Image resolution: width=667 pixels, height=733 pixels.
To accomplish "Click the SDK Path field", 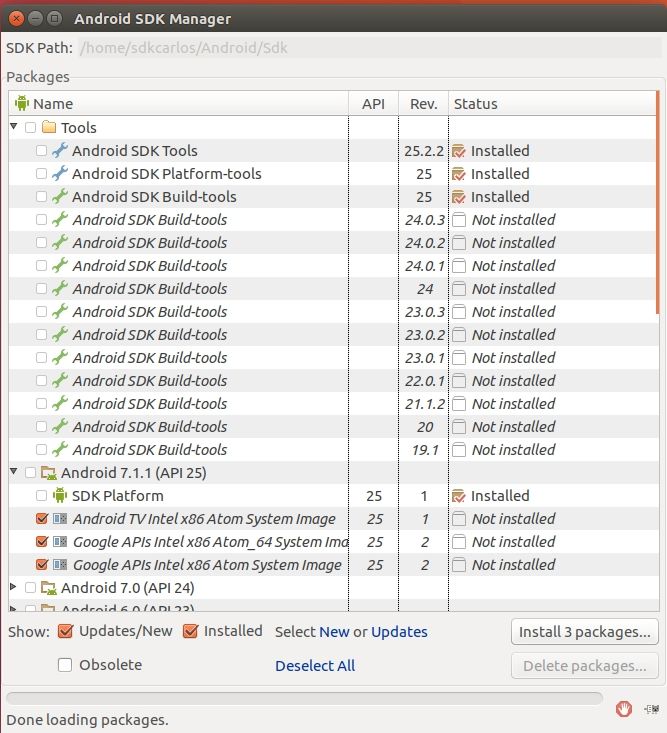I will tap(369, 48).
